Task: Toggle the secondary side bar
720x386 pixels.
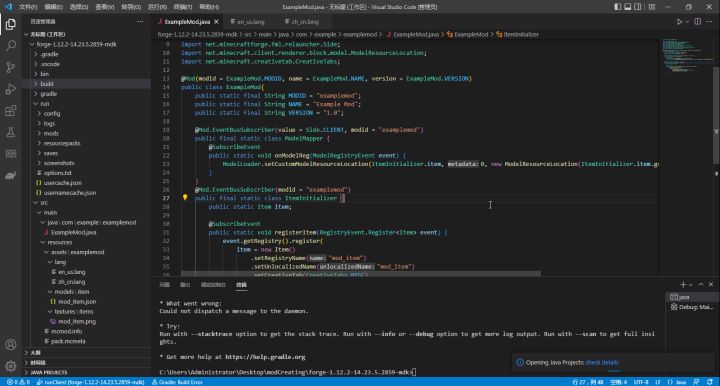Action: click(638, 7)
